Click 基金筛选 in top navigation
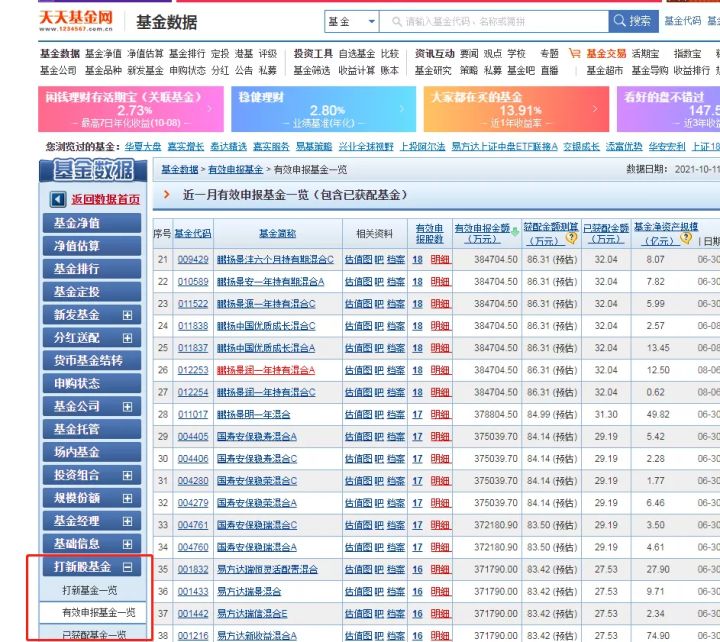The image size is (720, 642). 312,70
